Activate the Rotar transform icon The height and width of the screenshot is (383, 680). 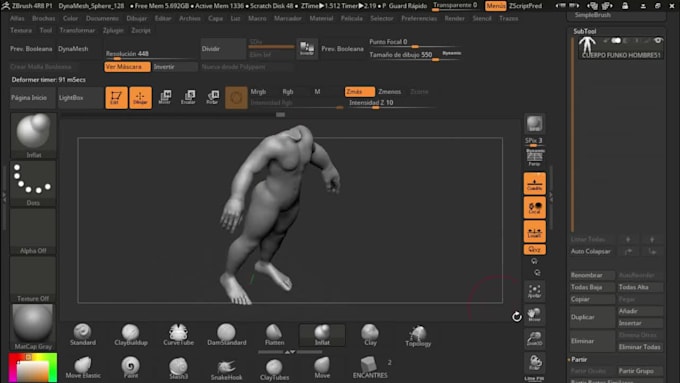pyautogui.click(x=212, y=97)
